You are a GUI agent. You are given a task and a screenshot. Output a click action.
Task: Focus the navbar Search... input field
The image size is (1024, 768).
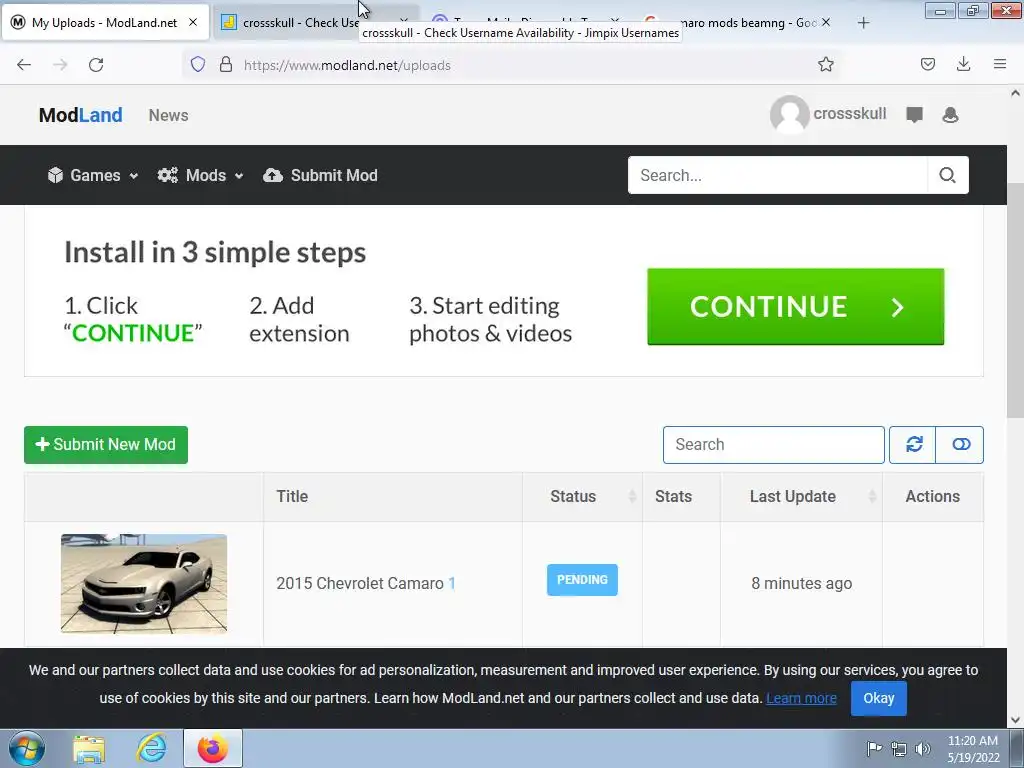coord(778,175)
